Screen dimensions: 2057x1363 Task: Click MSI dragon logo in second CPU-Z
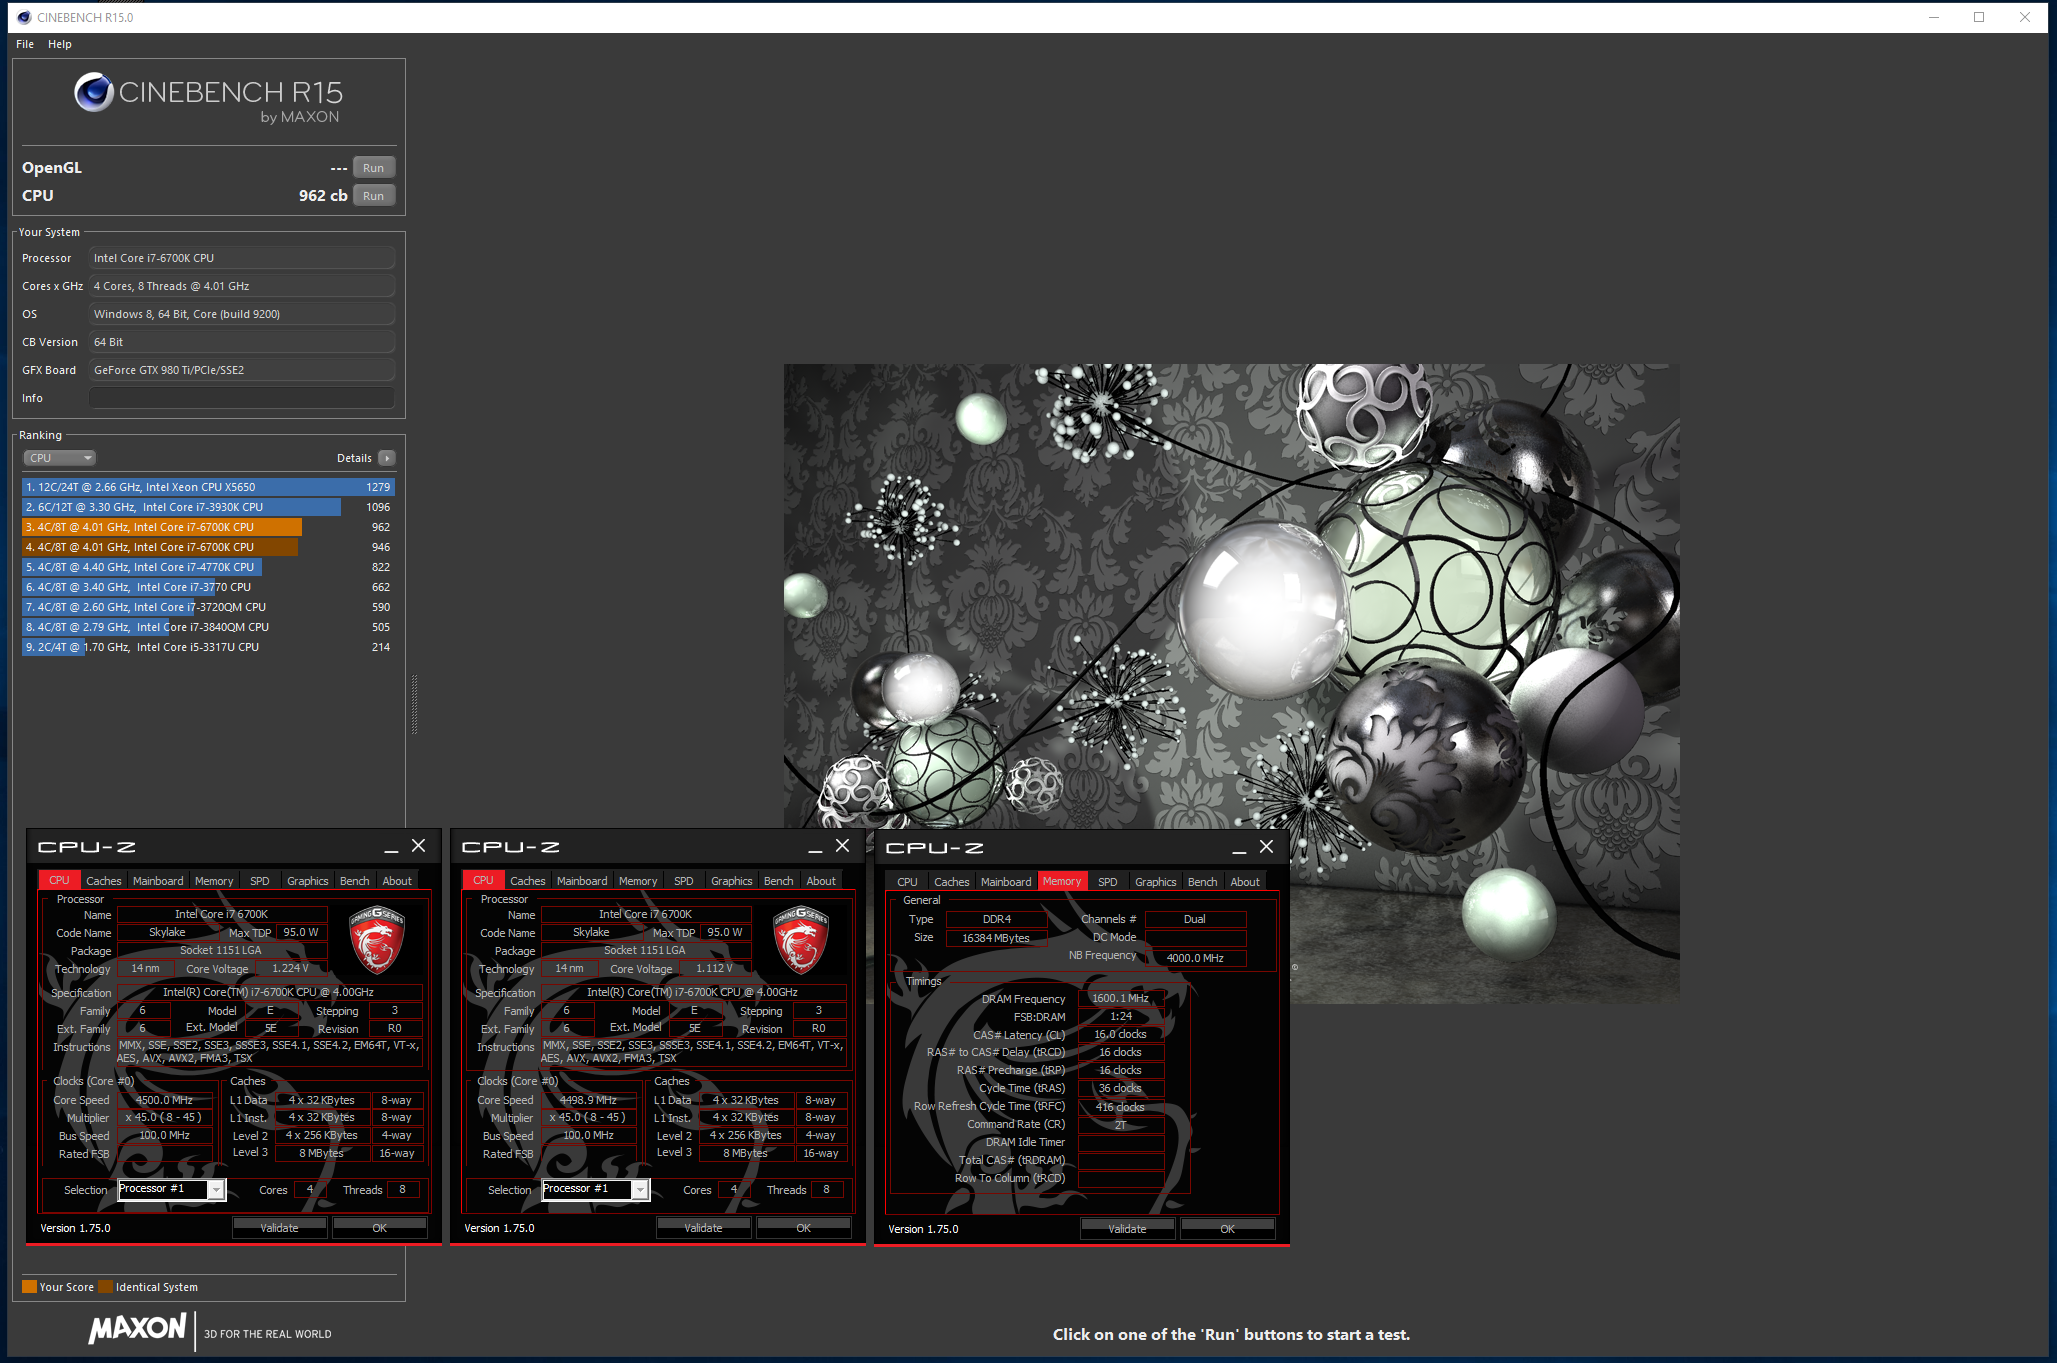coord(801,940)
